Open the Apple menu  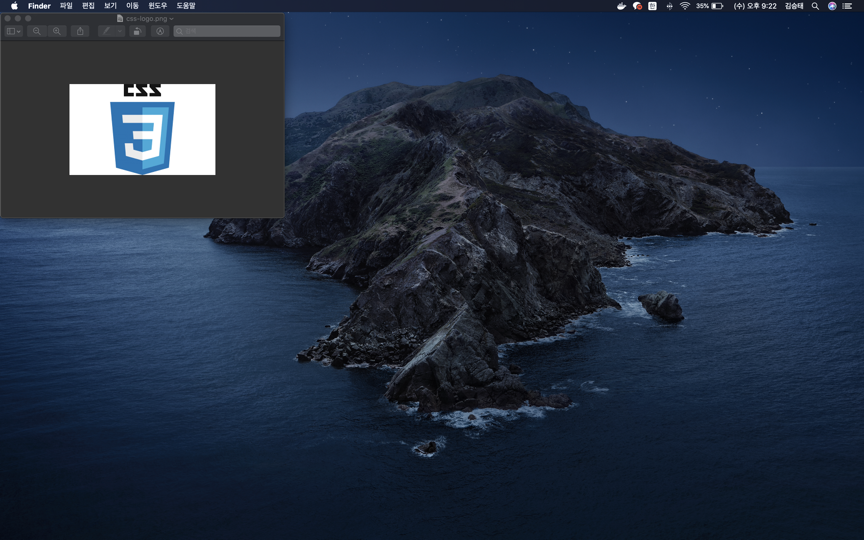tap(14, 6)
